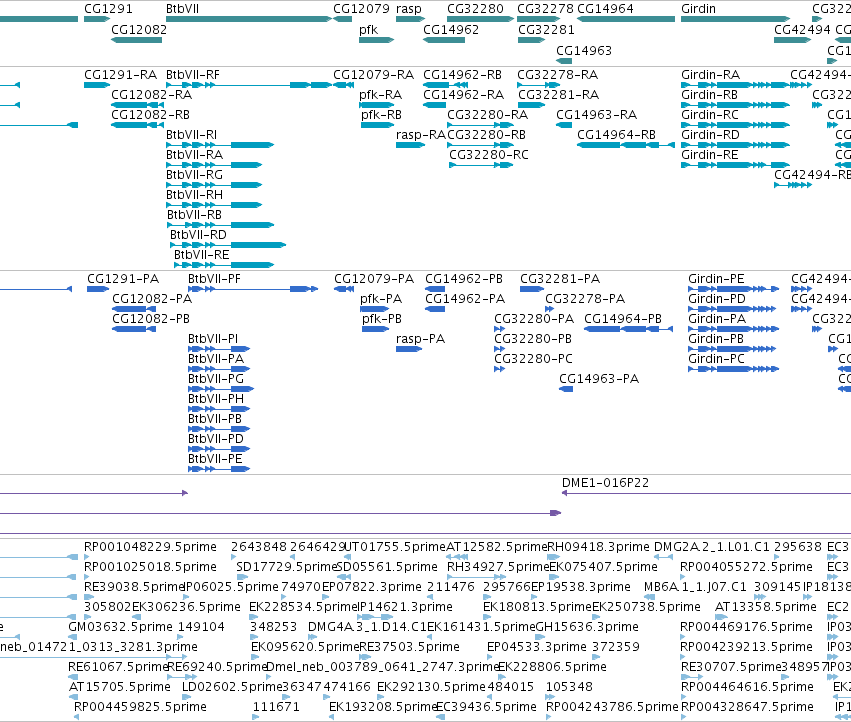Screen dimensions: 851x722
Task: Click the pfk-RB transcript
Action: [x=377, y=125]
